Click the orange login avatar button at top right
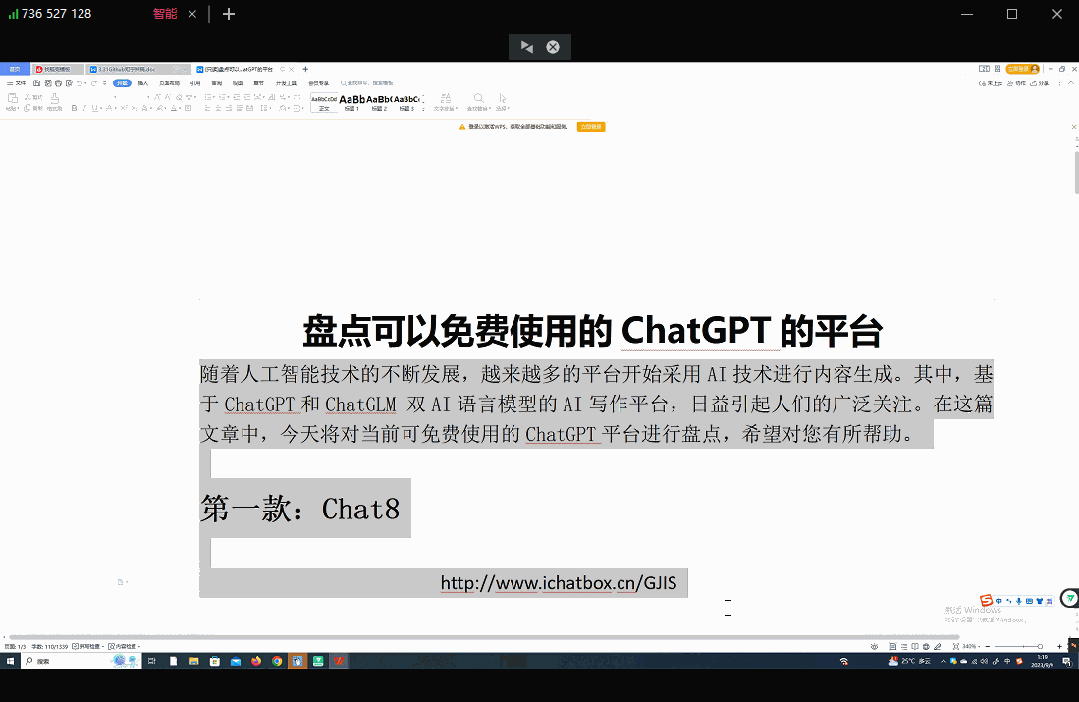The height and width of the screenshot is (702, 1079). (1023, 69)
